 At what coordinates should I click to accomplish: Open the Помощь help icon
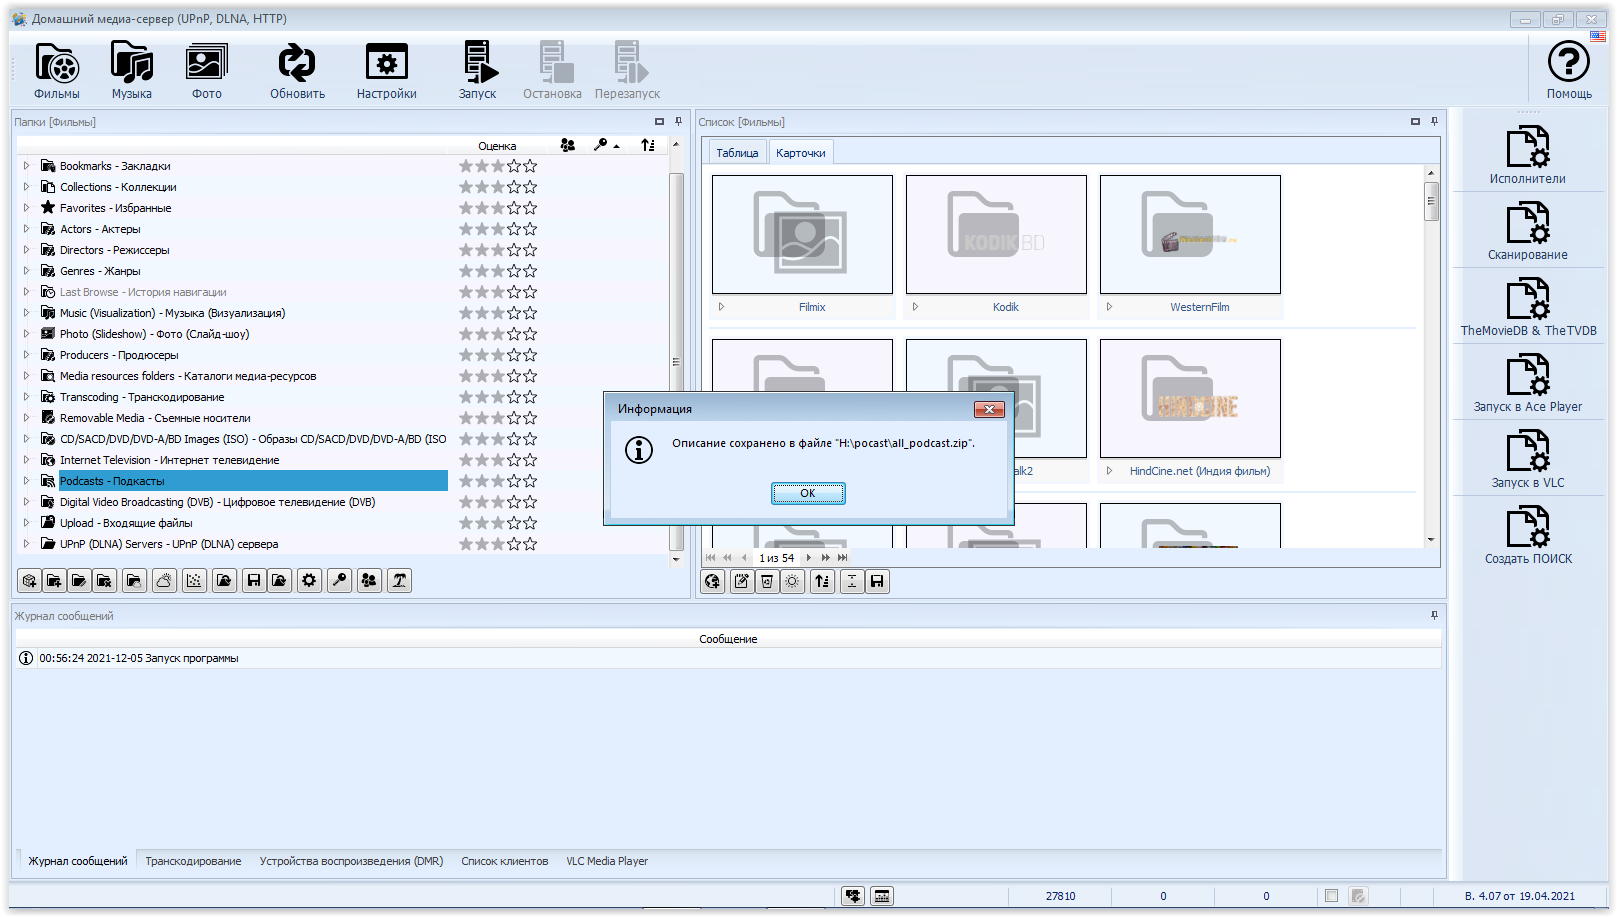tap(1568, 70)
